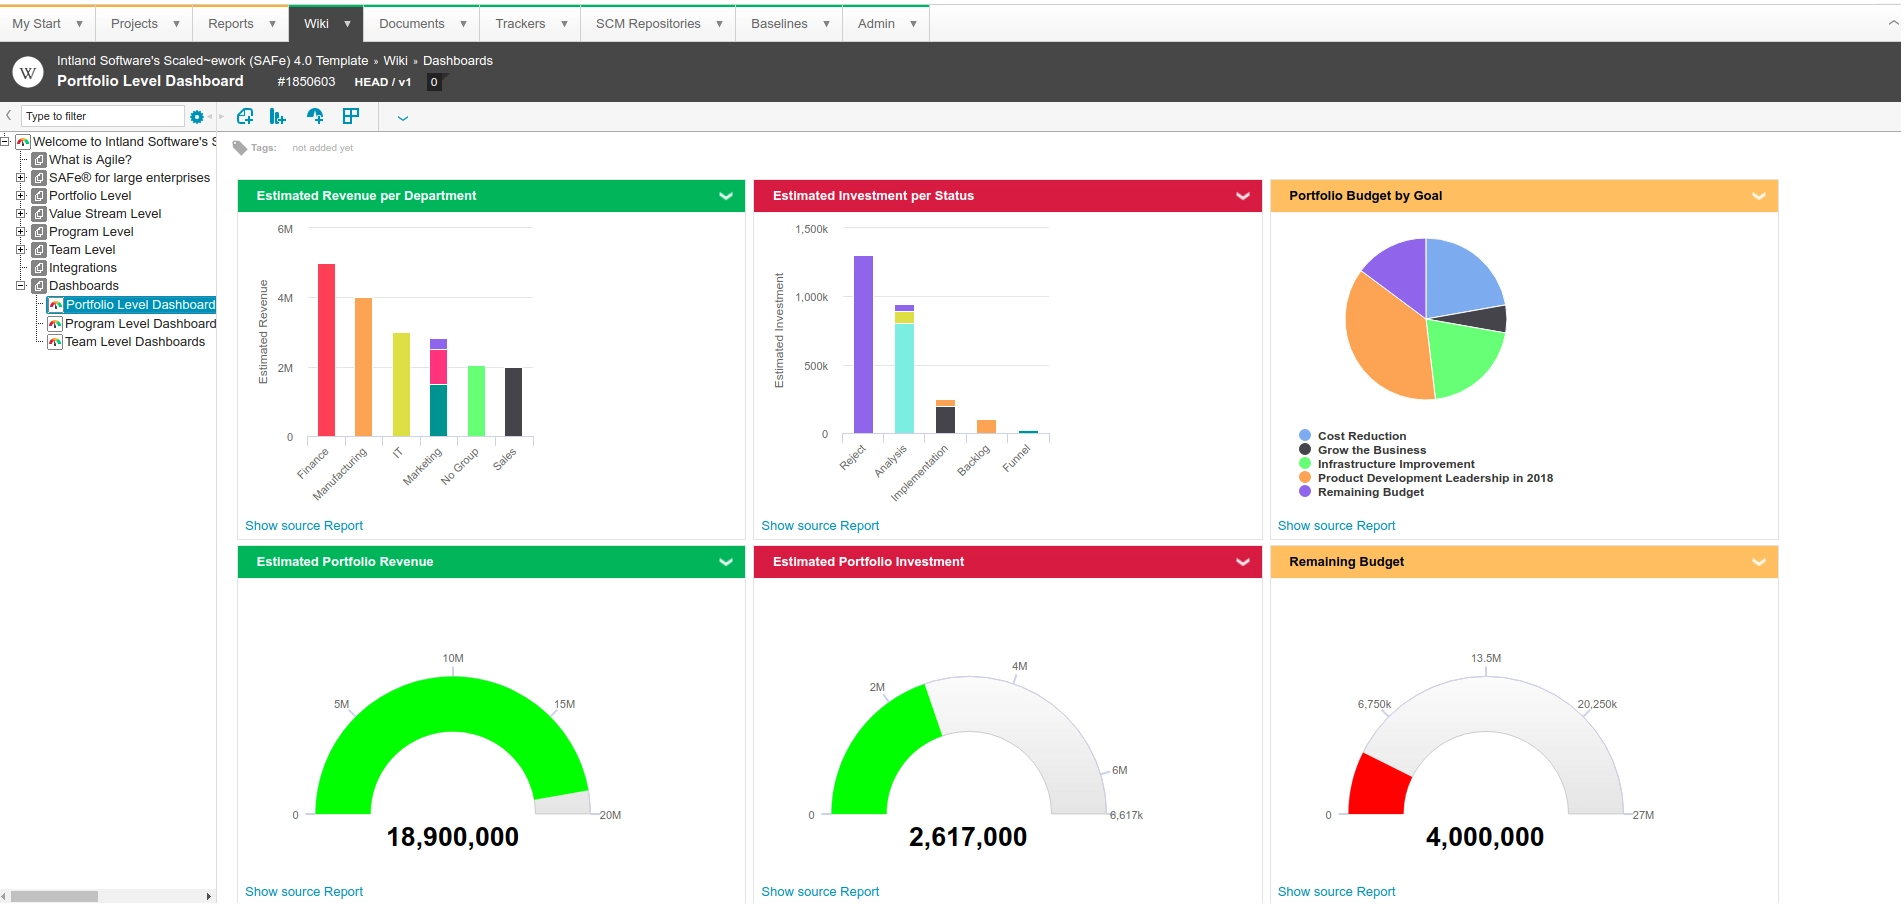
Task: Show source Report for Remaining Budget
Action: (1336, 891)
